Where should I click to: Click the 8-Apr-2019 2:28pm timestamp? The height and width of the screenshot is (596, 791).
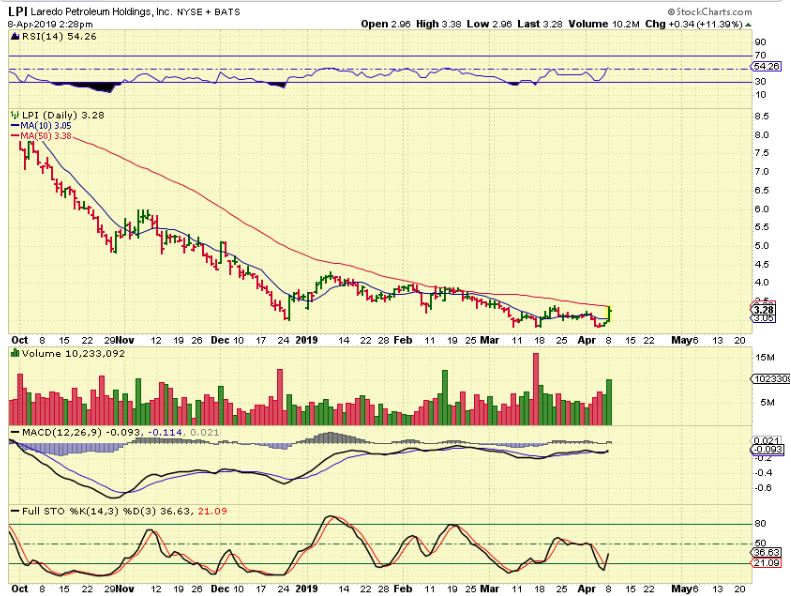50,24
